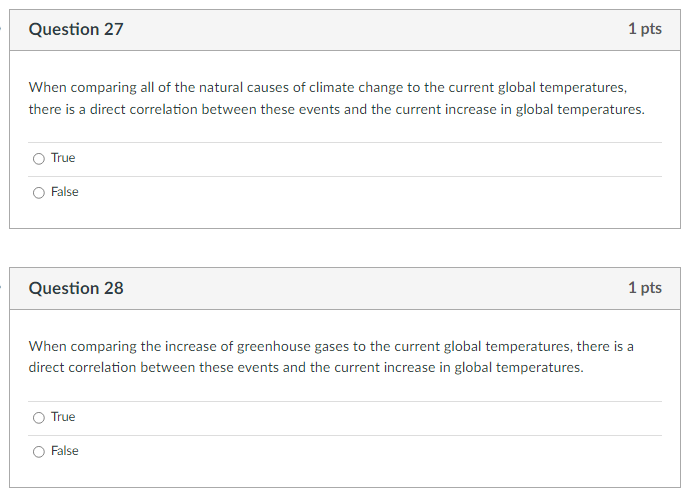Click the 'False' label text under Question 27

point(65,192)
